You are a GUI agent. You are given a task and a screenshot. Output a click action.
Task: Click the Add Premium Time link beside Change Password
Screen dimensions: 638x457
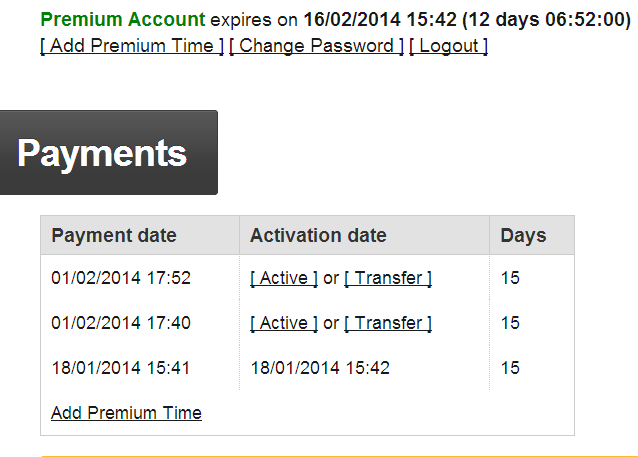pos(132,45)
